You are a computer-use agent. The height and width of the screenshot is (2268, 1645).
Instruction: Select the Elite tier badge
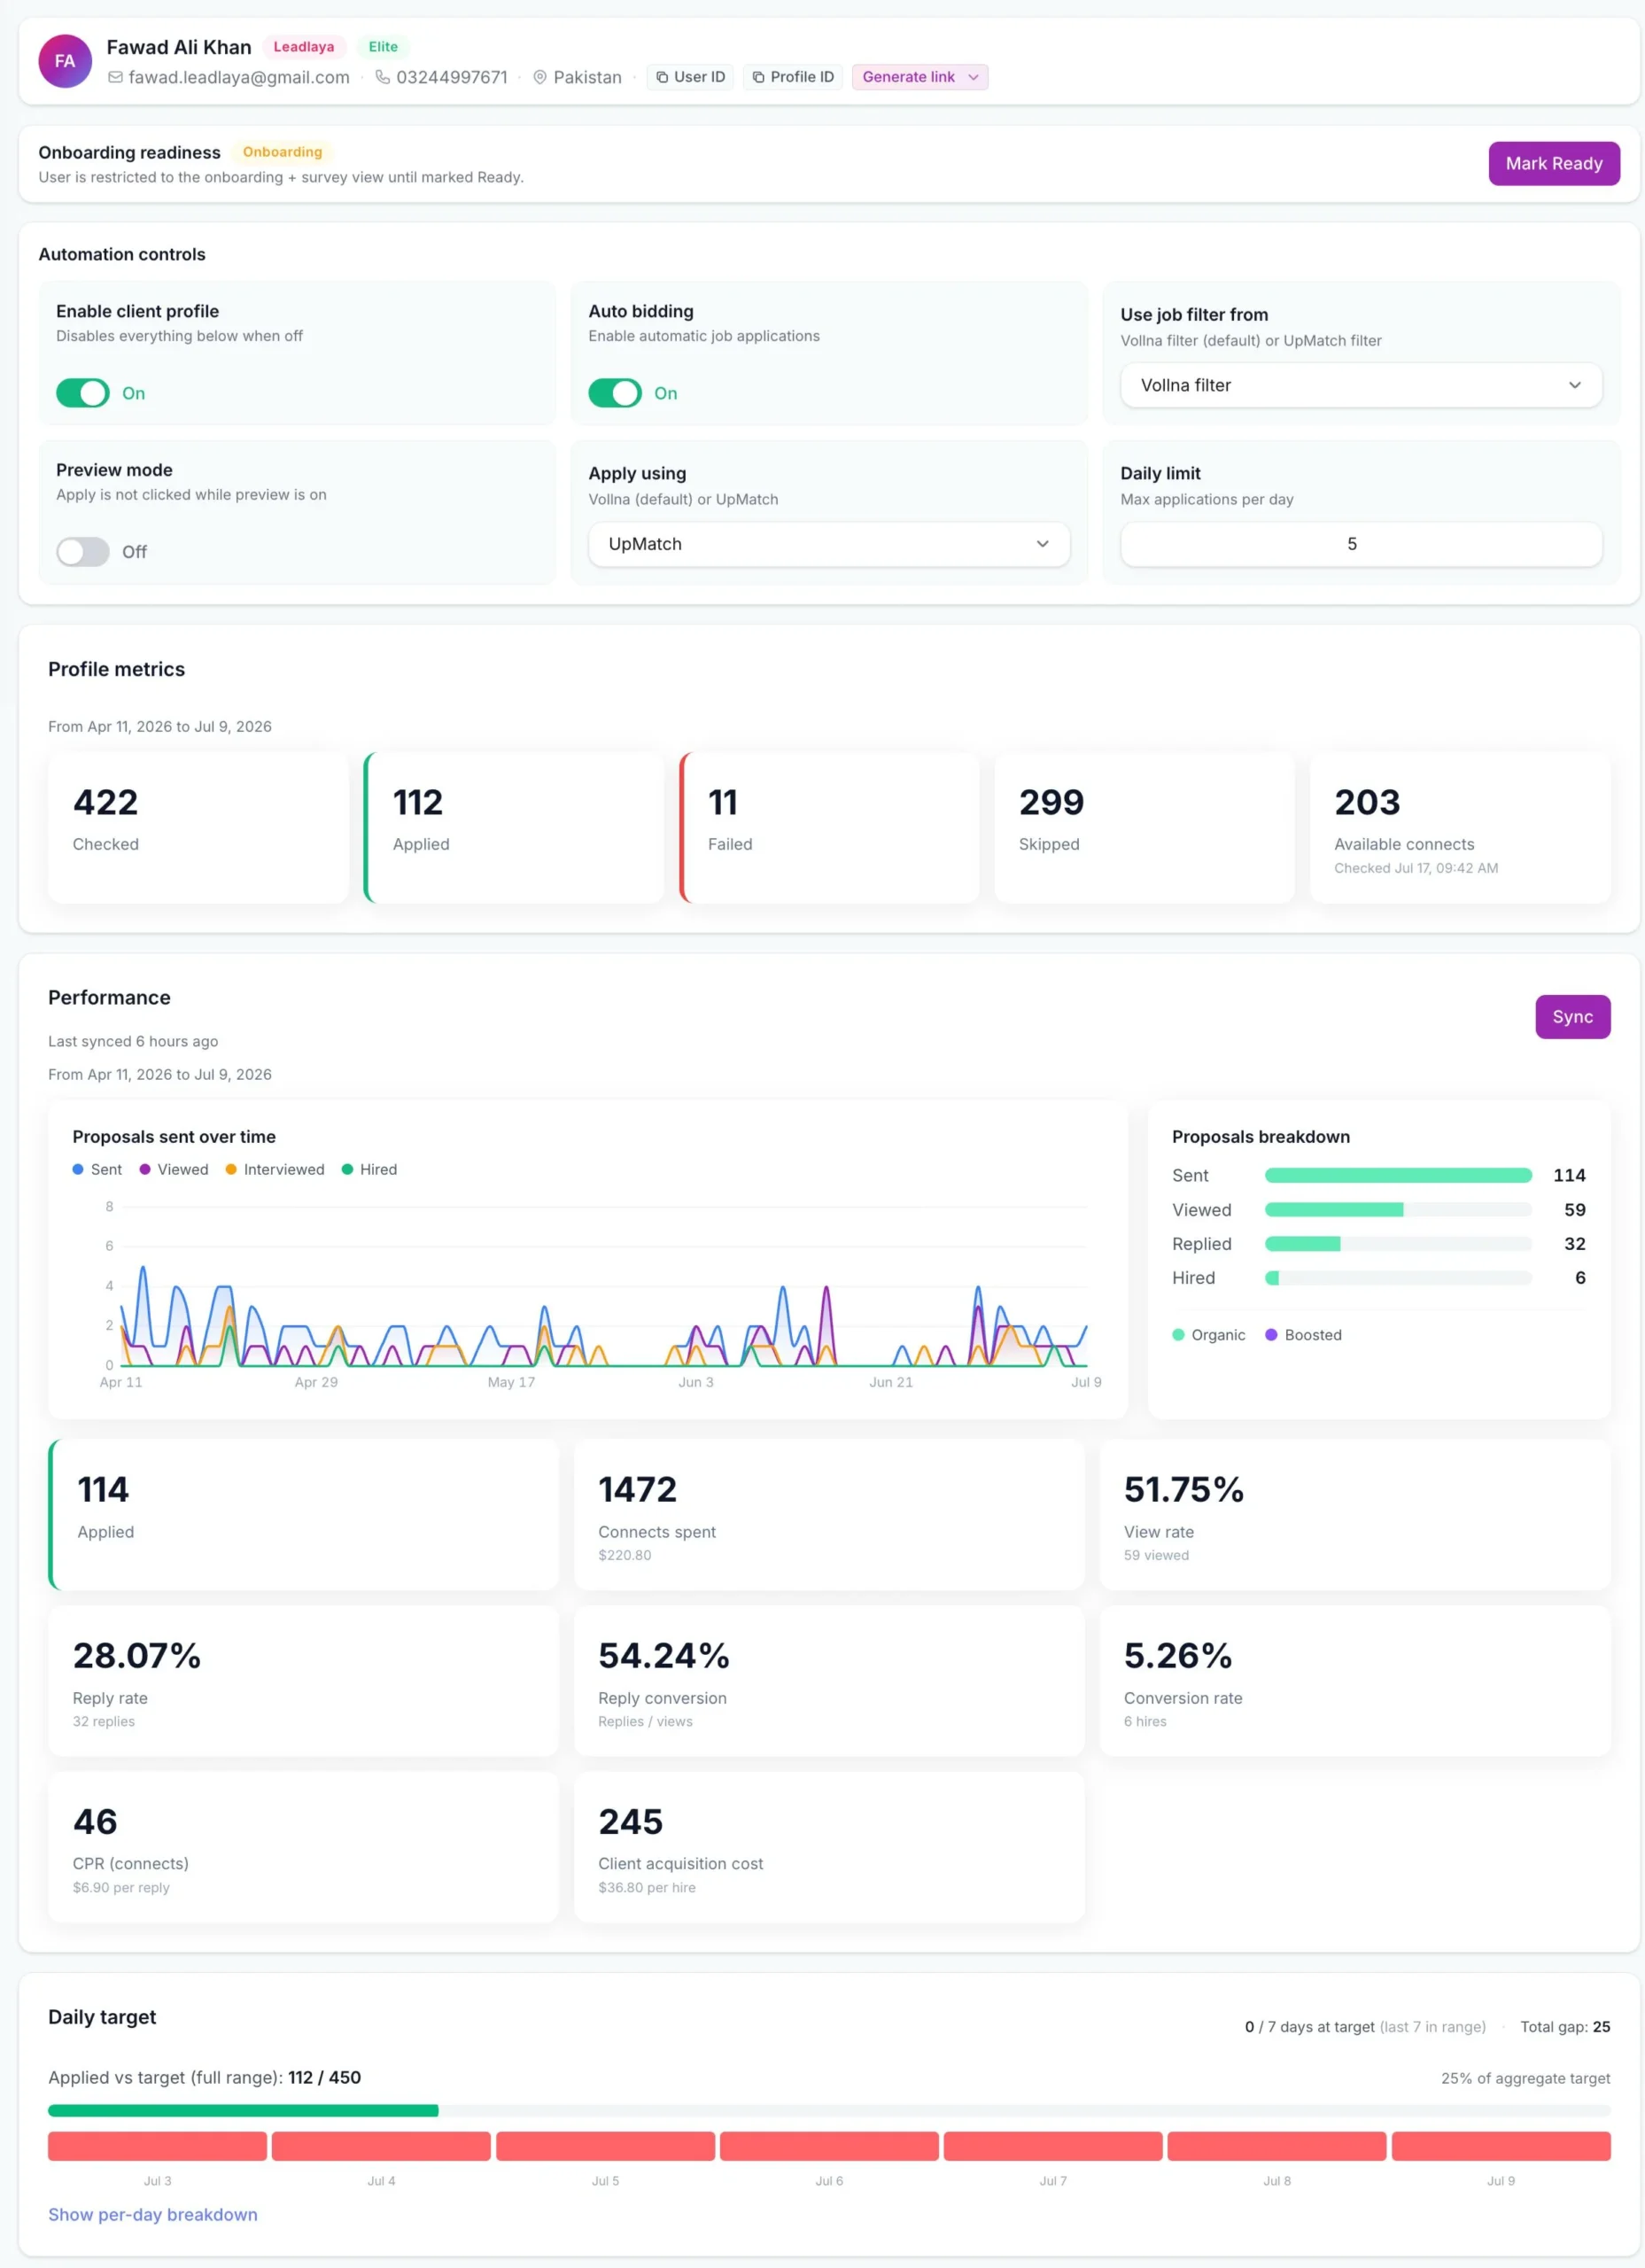383,47
